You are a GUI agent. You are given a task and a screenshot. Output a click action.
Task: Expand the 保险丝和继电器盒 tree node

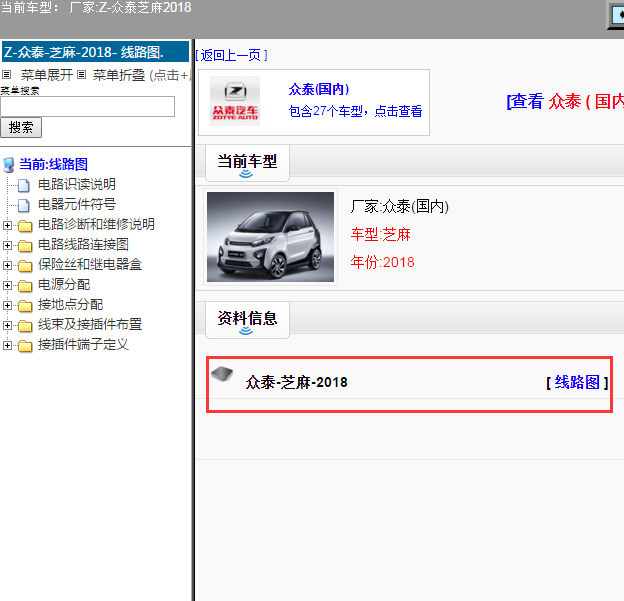click(7, 265)
